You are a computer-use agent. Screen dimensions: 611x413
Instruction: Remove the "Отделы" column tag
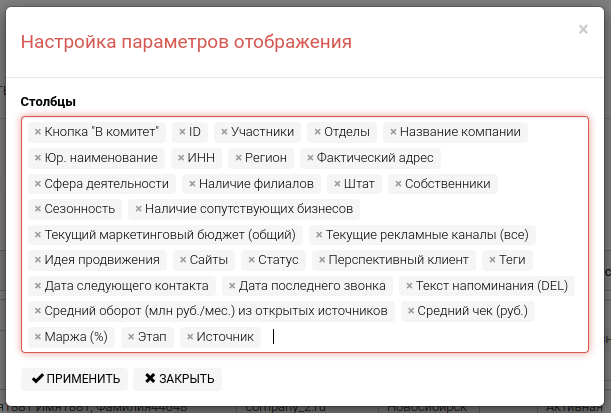click(317, 132)
